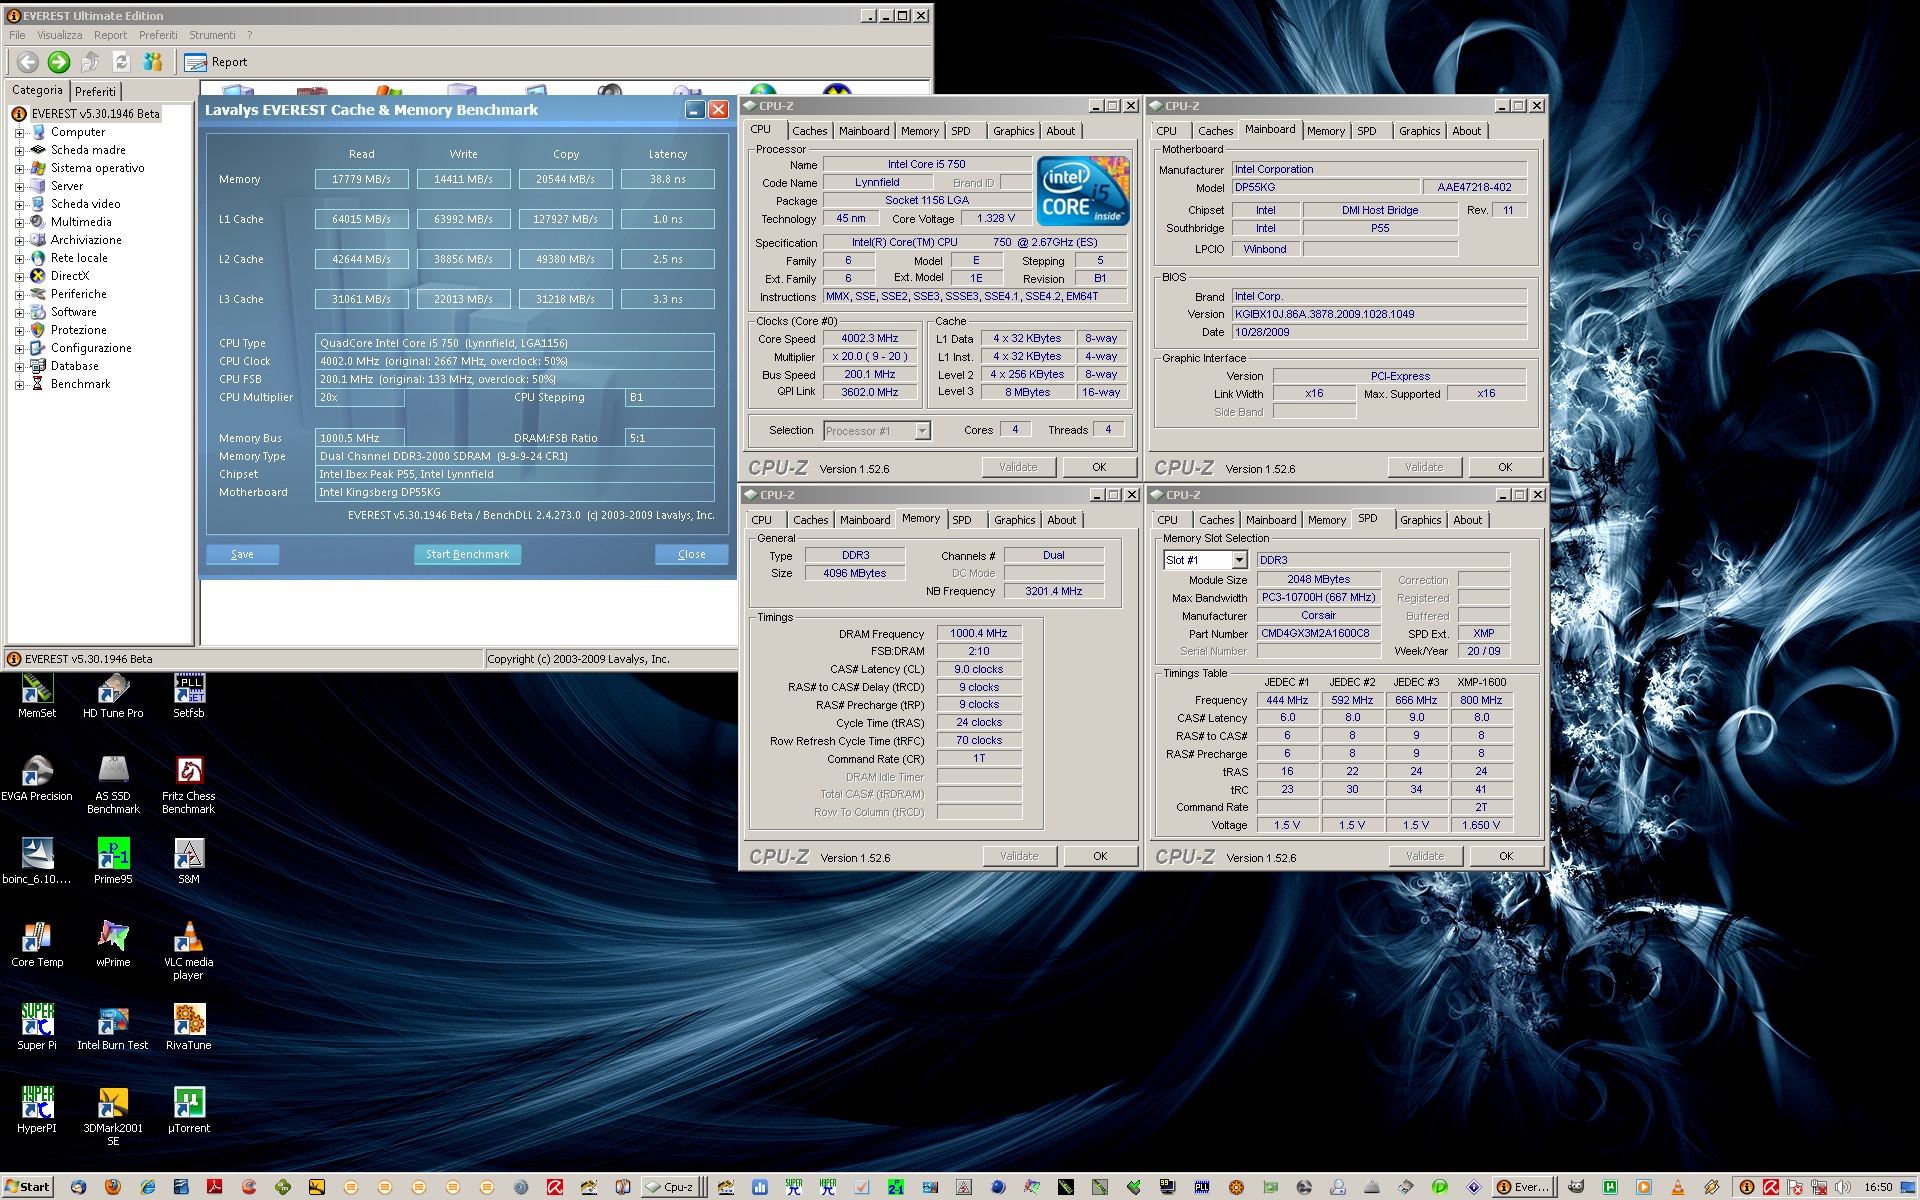Click the green forward arrow in EVEREST toolbar
The height and width of the screenshot is (1200, 1920).
tap(59, 62)
